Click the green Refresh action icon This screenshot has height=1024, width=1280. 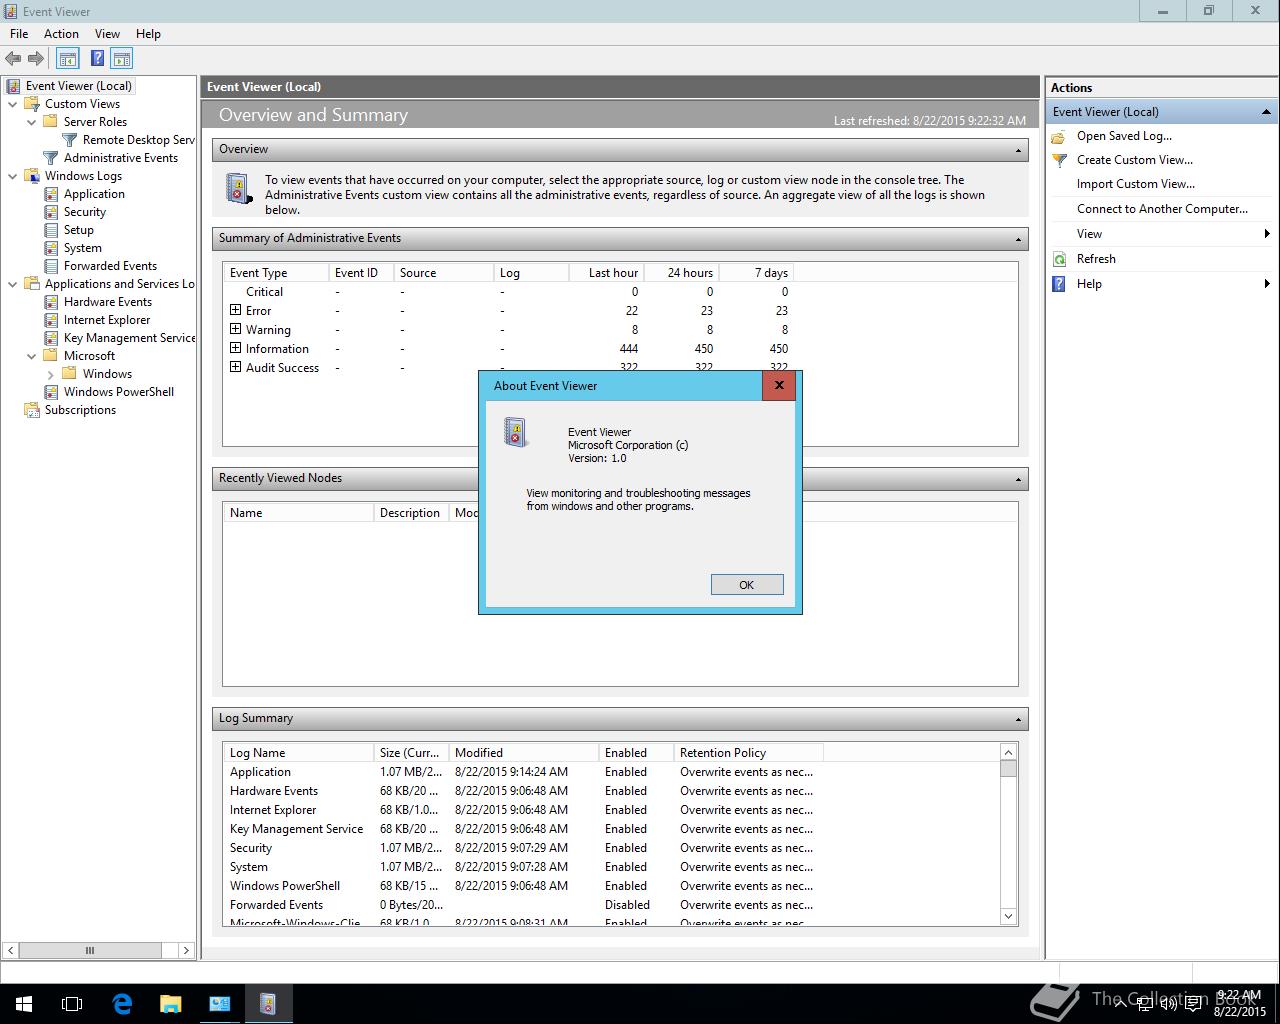[x=1059, y=259]
